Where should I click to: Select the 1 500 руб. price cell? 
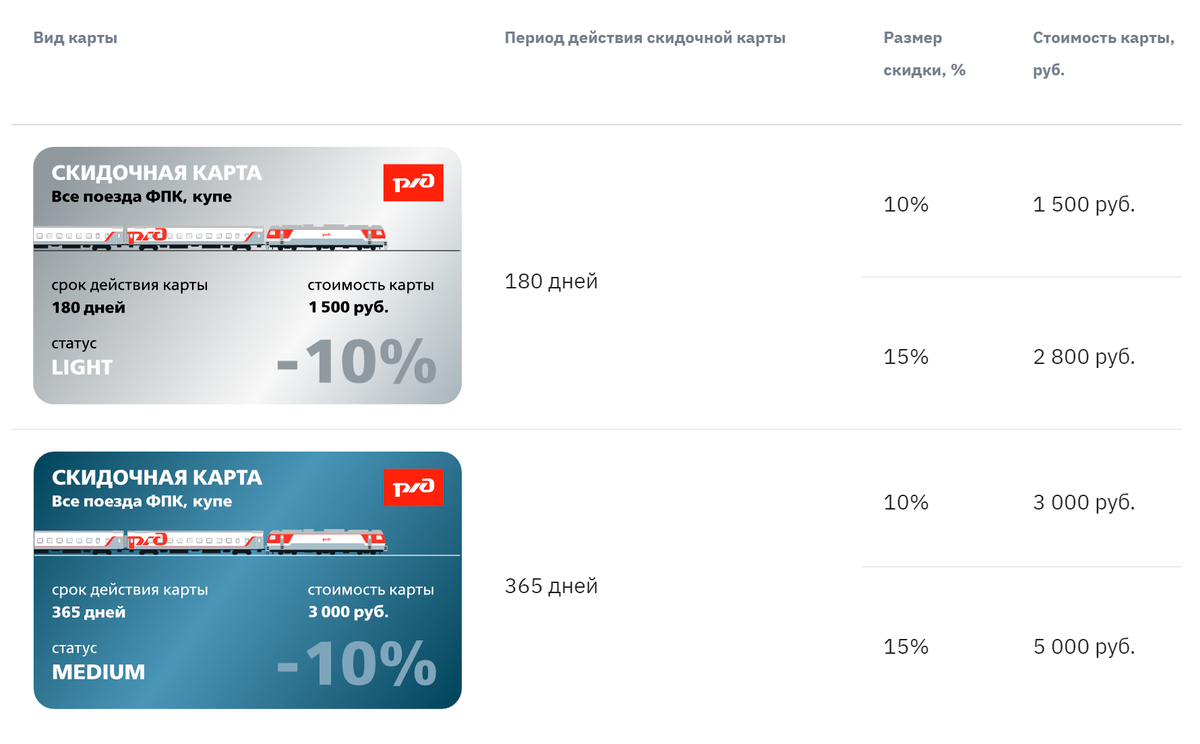[x=1084, y=205]
